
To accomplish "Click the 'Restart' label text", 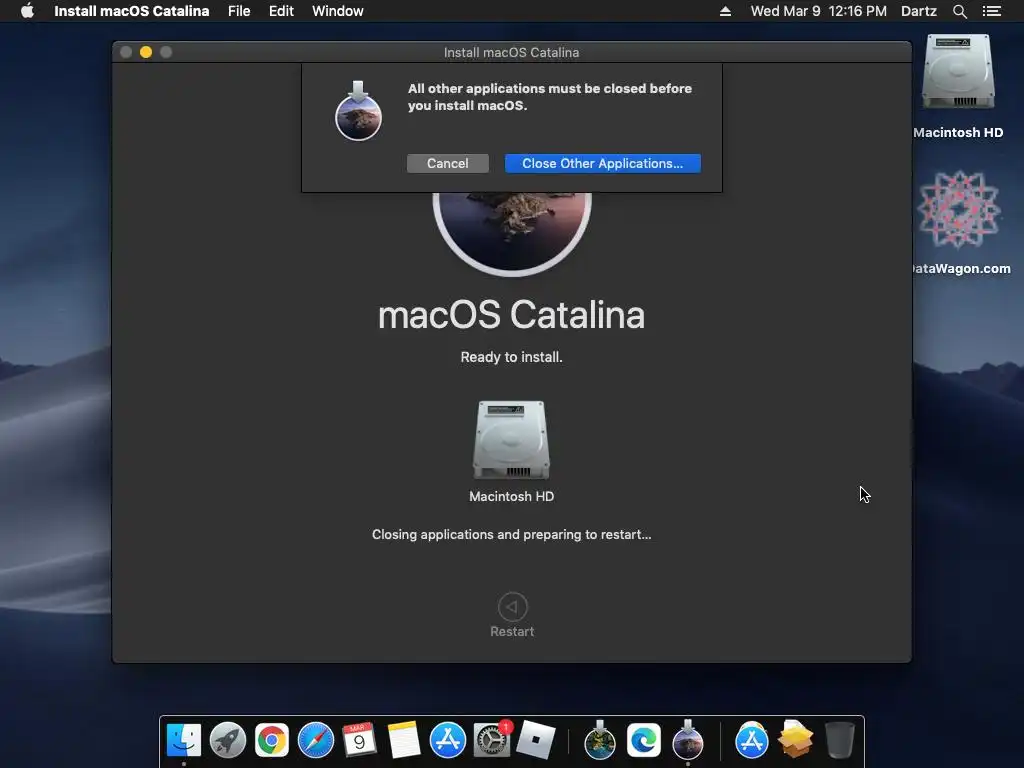I will 512,632.
